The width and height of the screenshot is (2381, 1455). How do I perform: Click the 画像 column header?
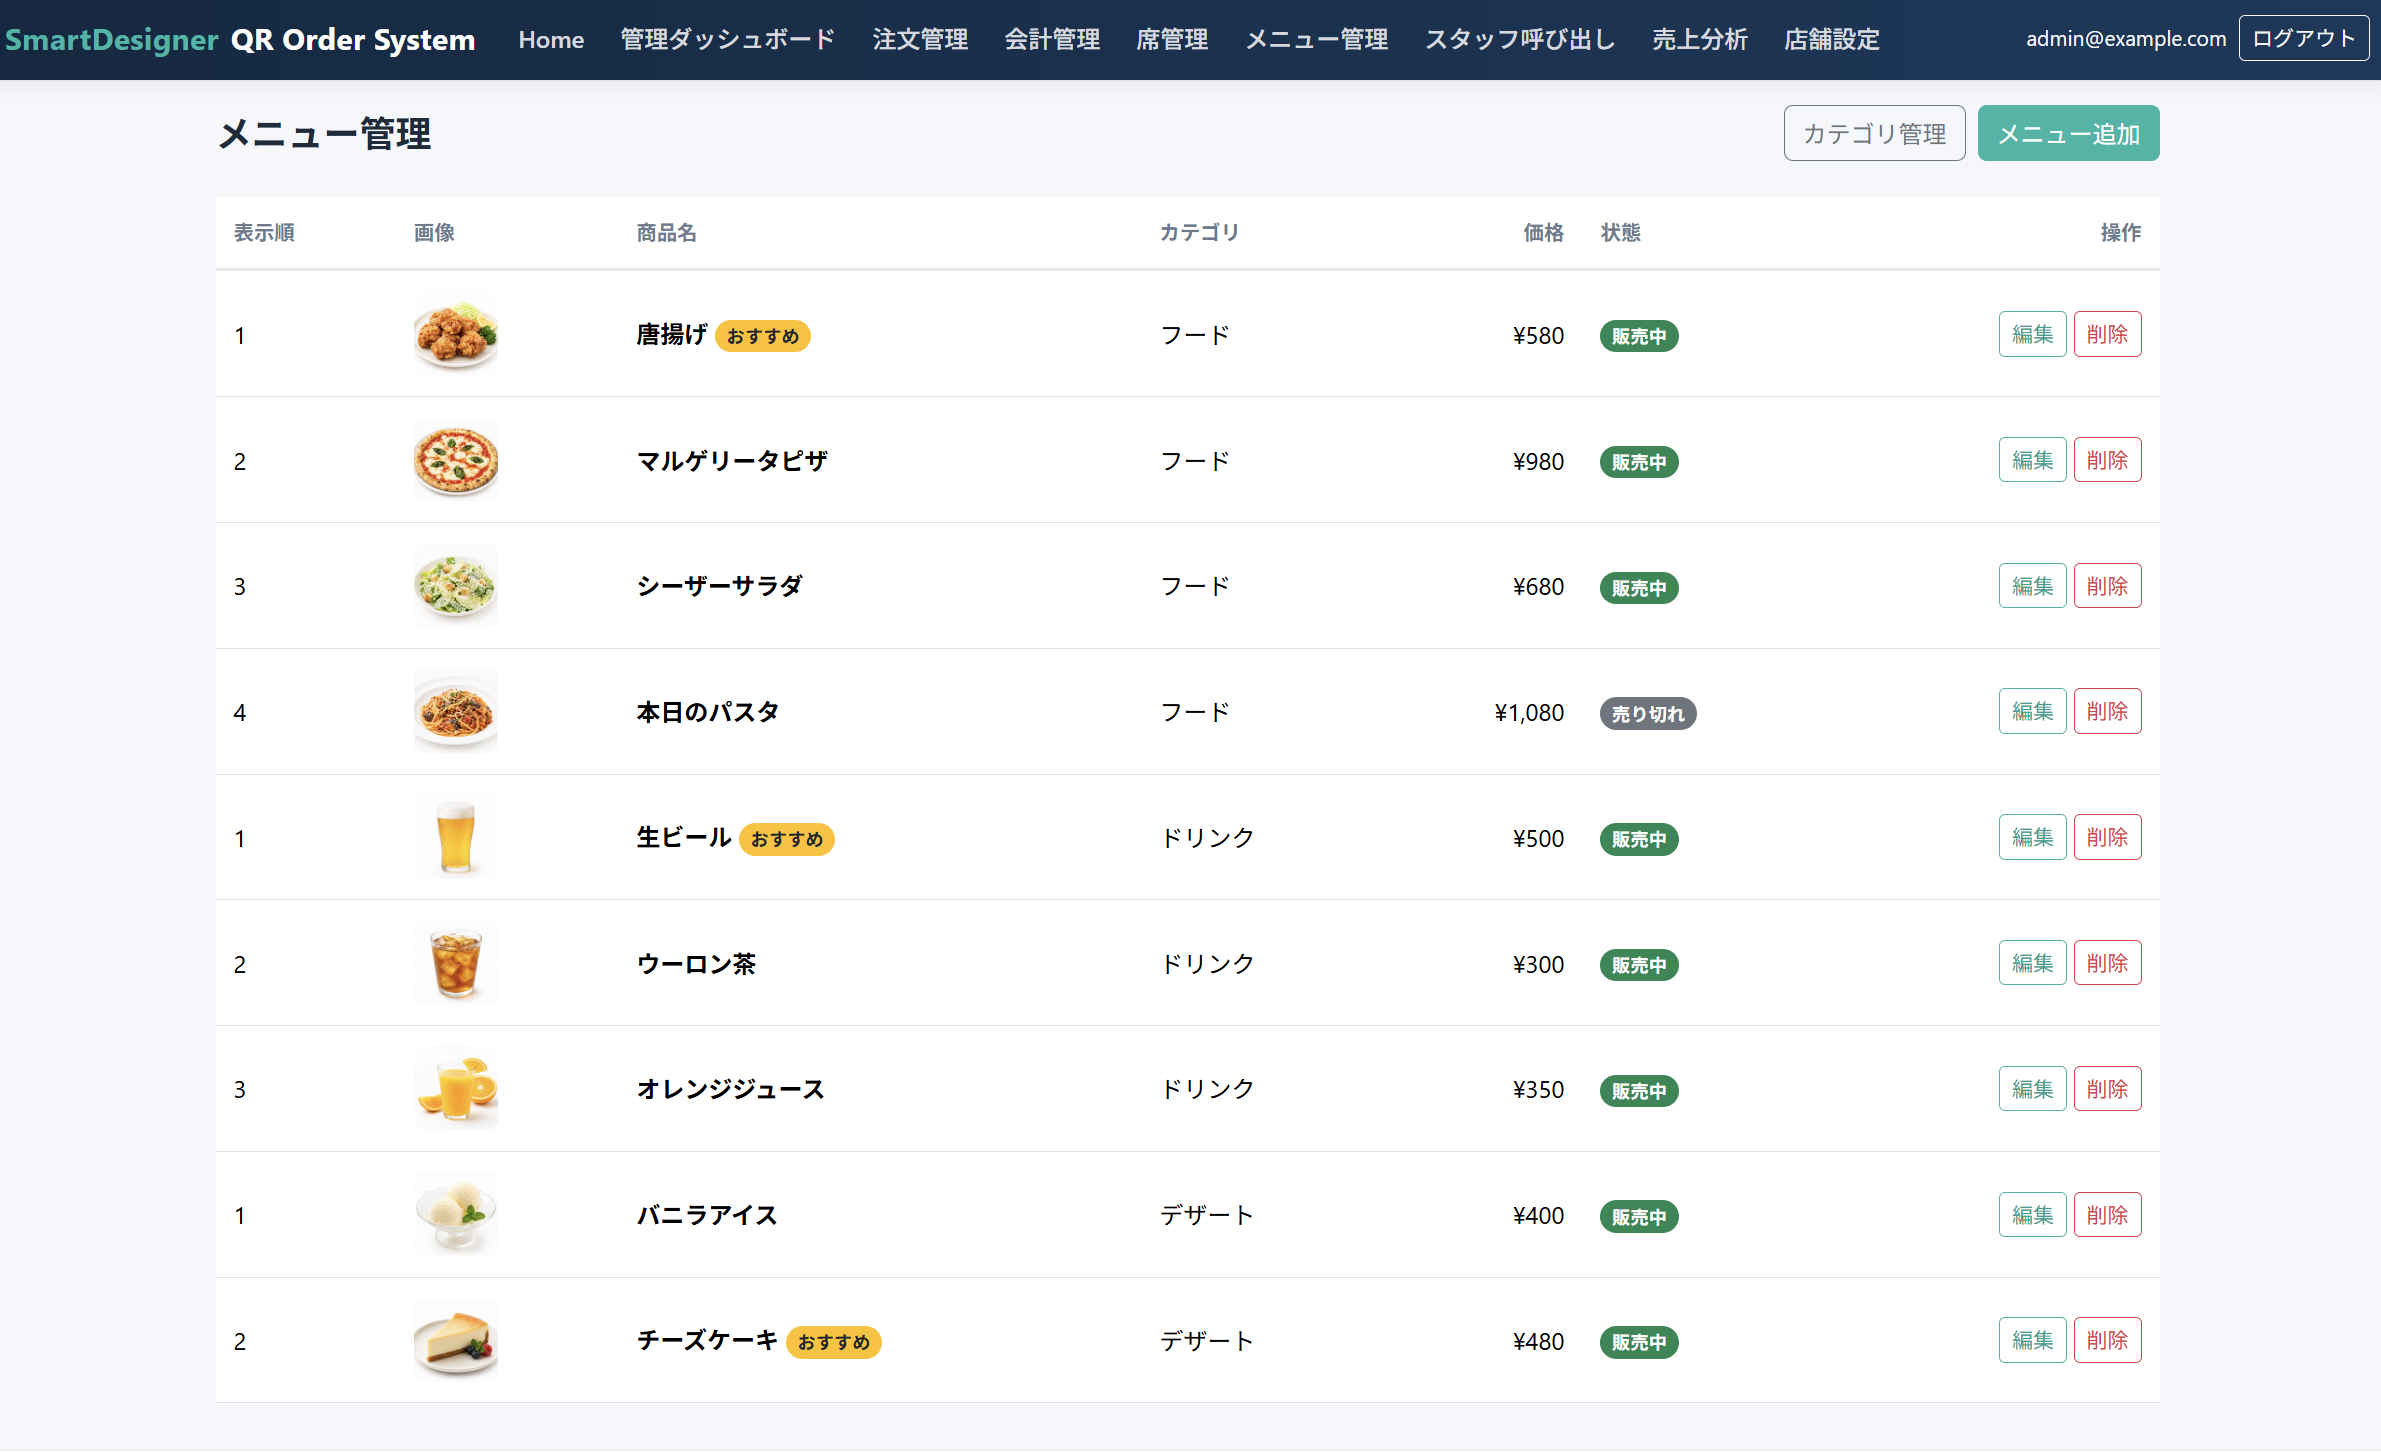tap(434, 232)
